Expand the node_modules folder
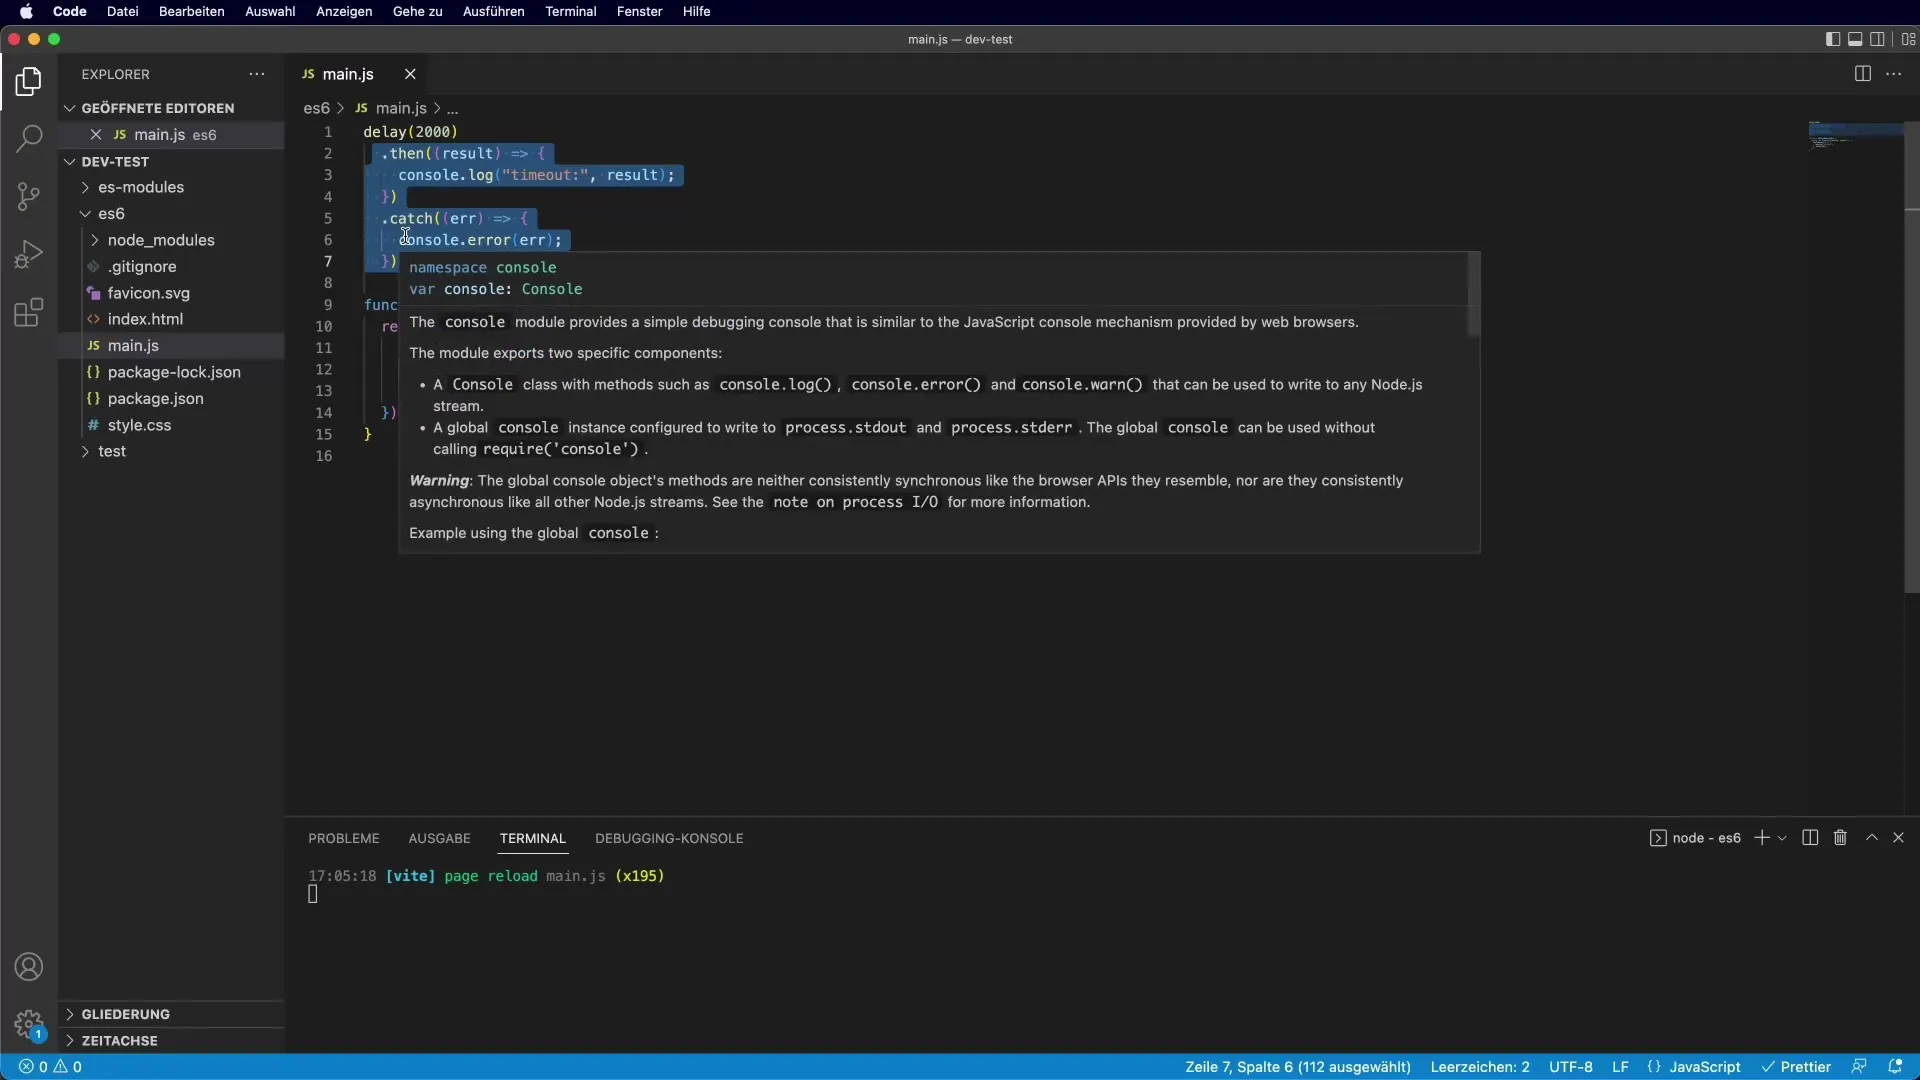Screen dimensions: 1920x1080 (x=171, y=240)
